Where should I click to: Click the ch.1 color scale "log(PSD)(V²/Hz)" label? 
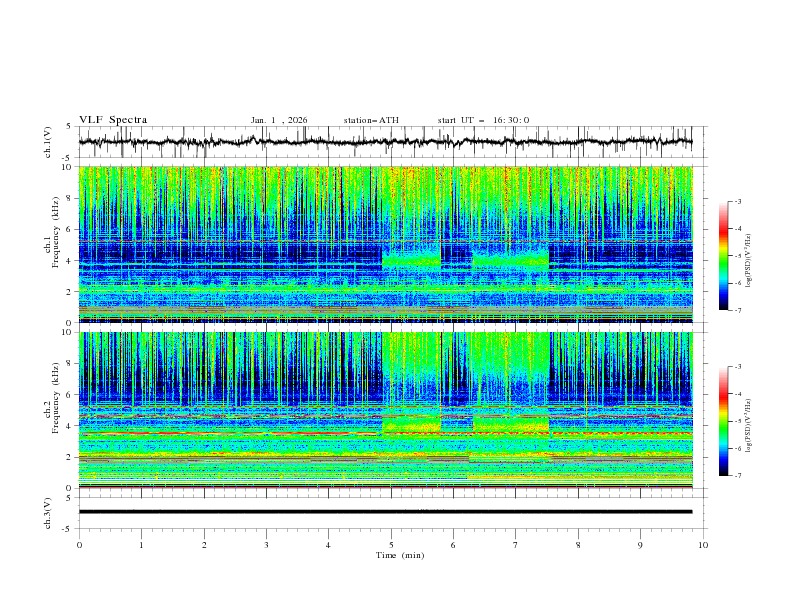(x=749, y=261)
